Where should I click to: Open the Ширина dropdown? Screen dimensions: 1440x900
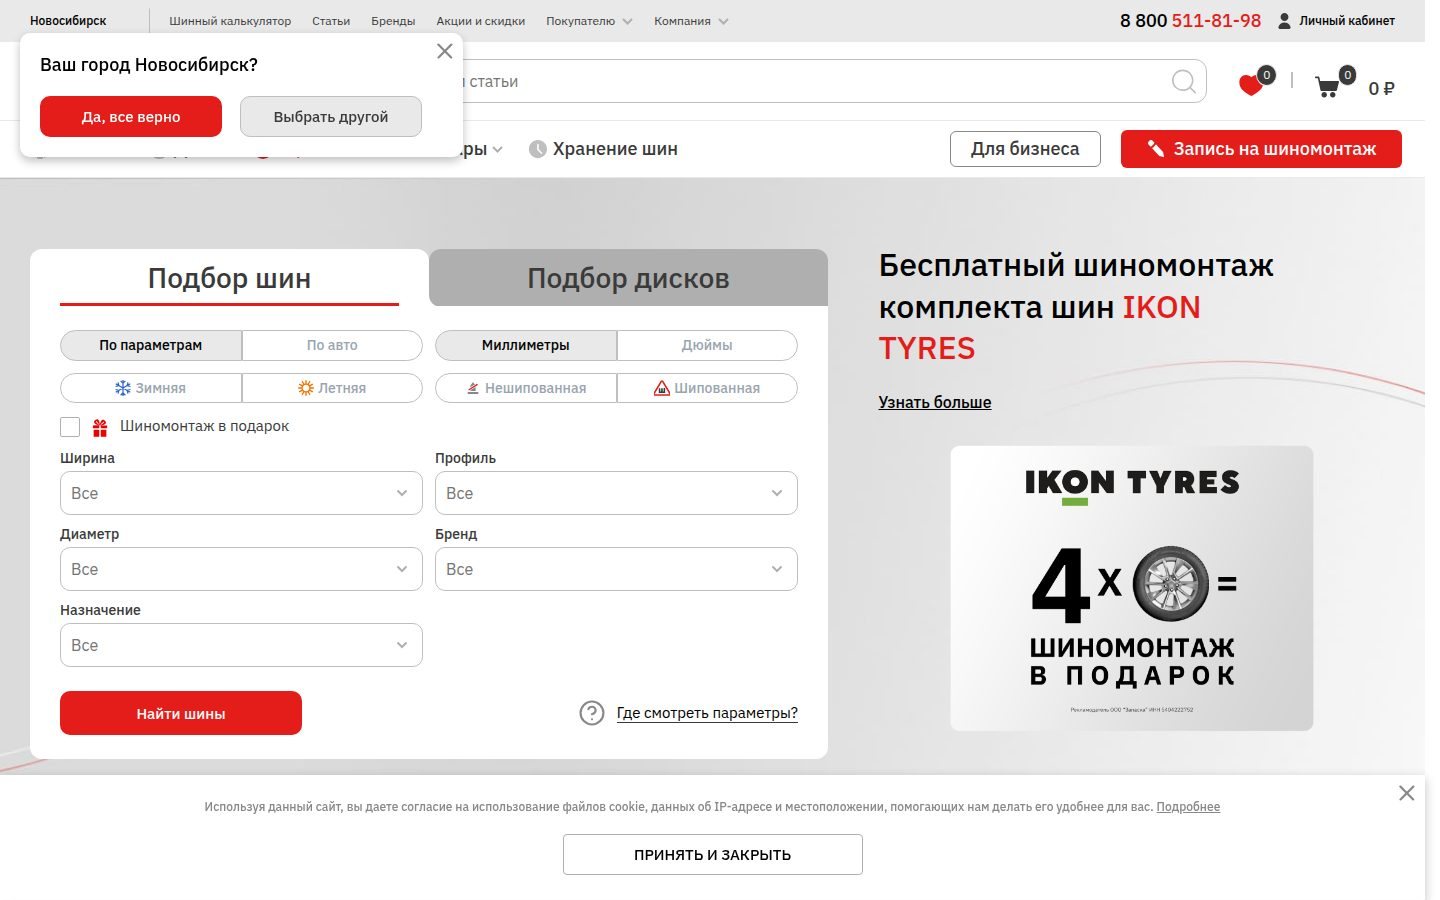pos(241,493)
